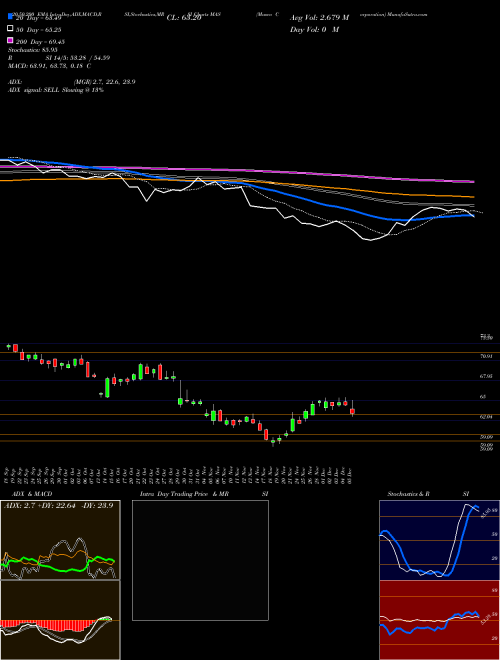Click the 67.95 price axis label
The height and width of the screenshot is (660, 500).
coord(486,376)
